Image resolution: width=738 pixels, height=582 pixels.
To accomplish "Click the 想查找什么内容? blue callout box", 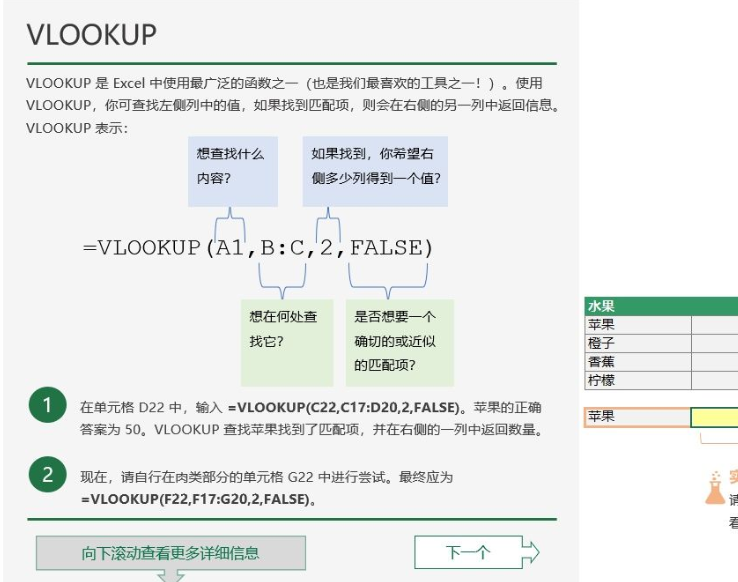I will (233, 171).
